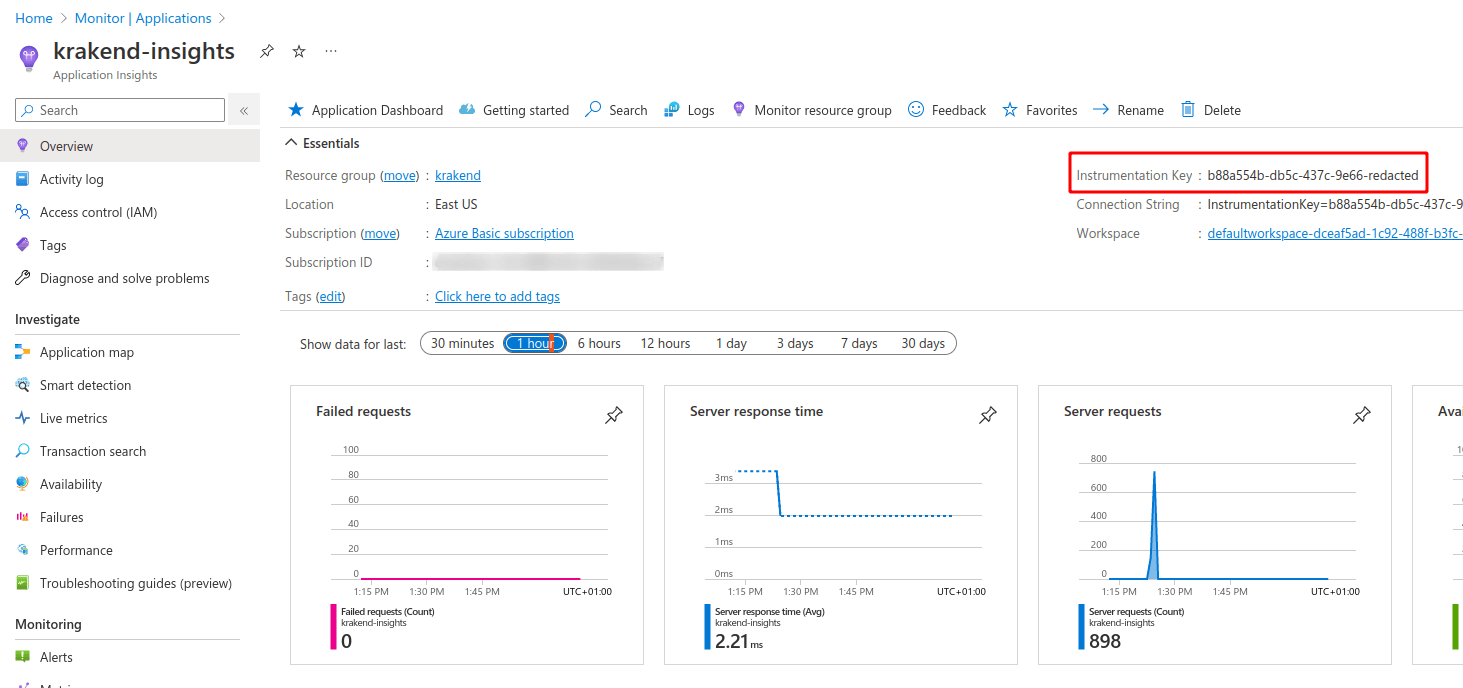The height and width of the screenshot is (688, 1463).
Task: Select 7 days time range
Action: 859,343
